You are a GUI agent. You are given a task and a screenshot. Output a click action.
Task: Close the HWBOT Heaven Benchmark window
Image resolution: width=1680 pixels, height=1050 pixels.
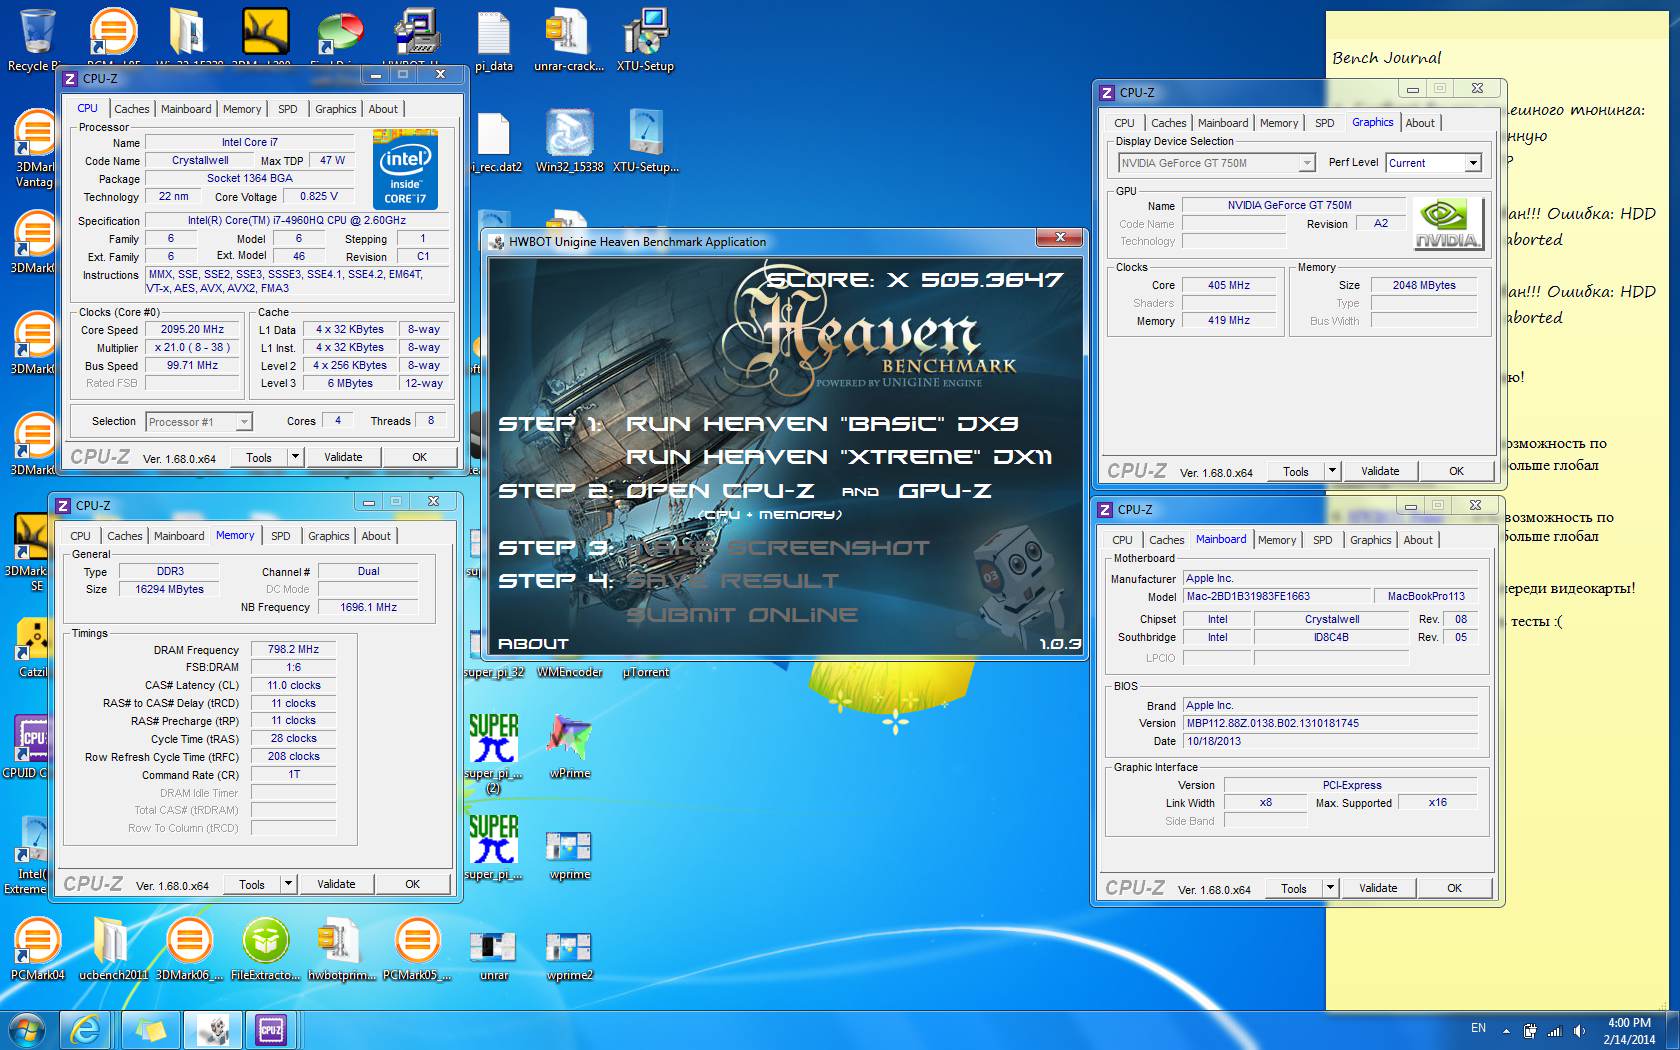tap(1059, 237)
